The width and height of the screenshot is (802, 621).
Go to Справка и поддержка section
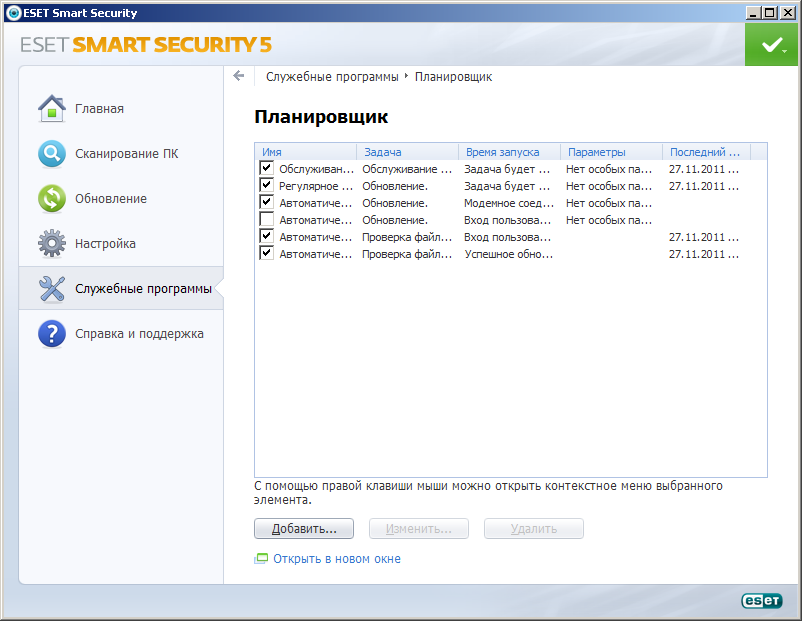click(x=139, y=334)
